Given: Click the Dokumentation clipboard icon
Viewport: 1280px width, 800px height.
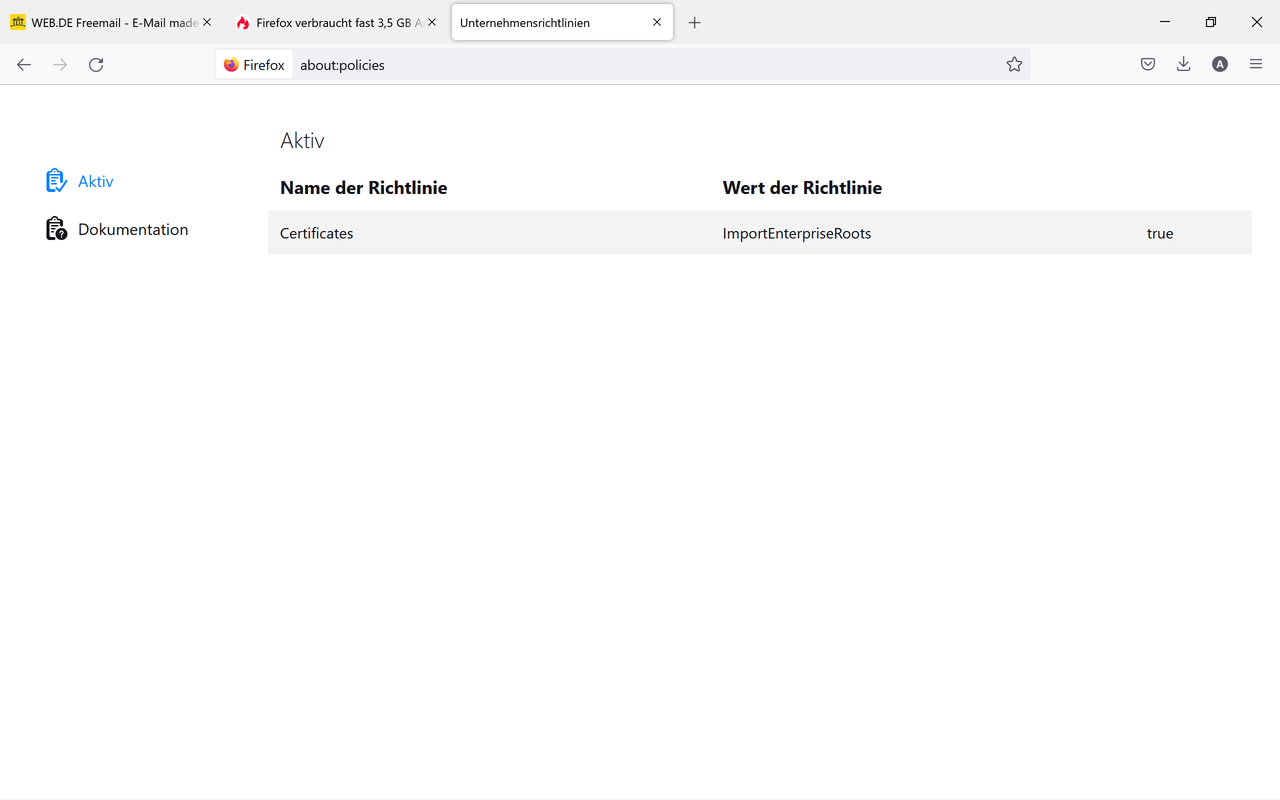Looking at the screenshot, I should [56, 229].
